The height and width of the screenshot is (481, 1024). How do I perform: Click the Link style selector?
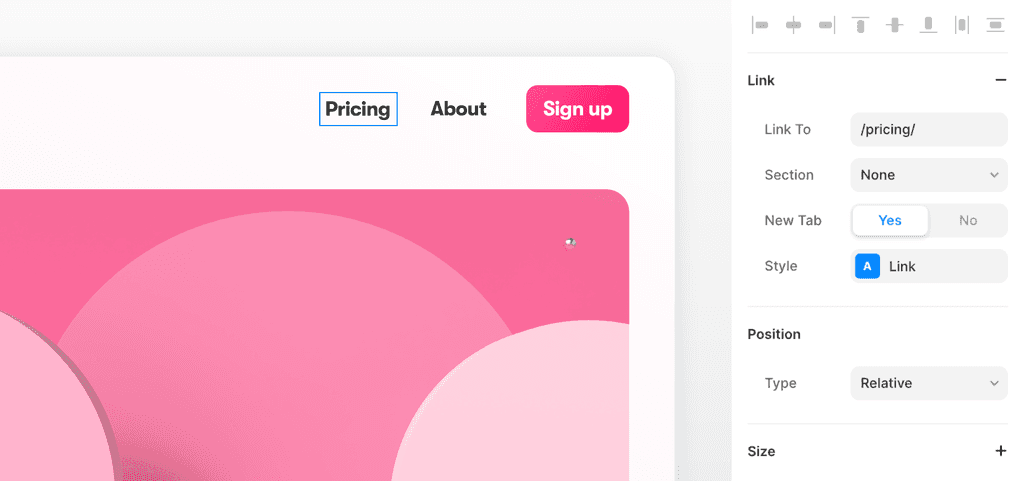click(940, 267)
